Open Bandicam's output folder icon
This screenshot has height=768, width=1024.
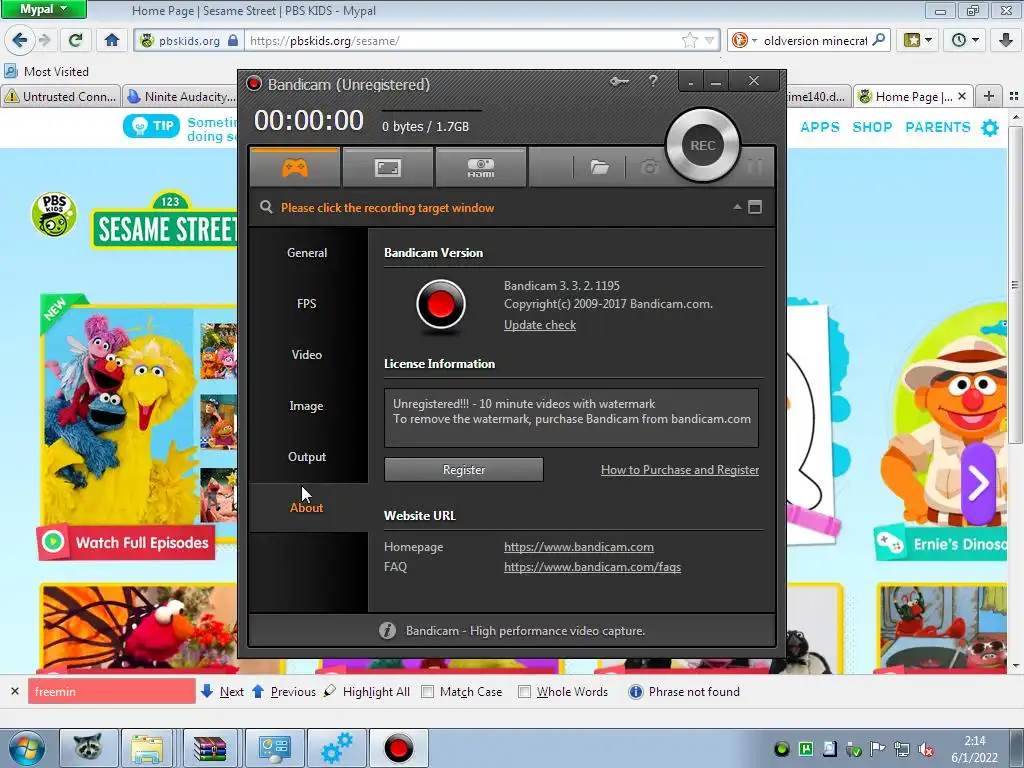pos(599,168)
